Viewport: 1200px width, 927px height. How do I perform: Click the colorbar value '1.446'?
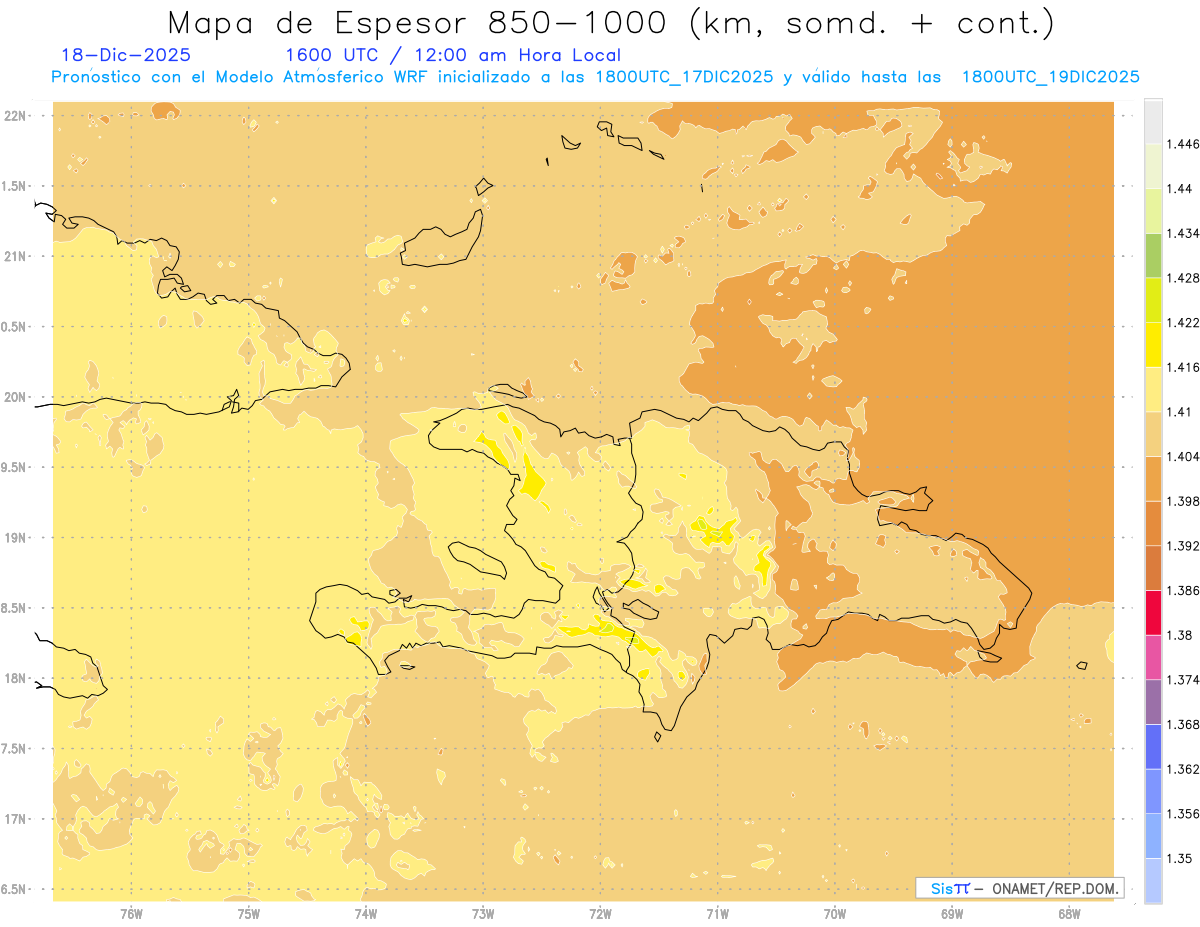pyautogui.click(x=1182, y=145)
